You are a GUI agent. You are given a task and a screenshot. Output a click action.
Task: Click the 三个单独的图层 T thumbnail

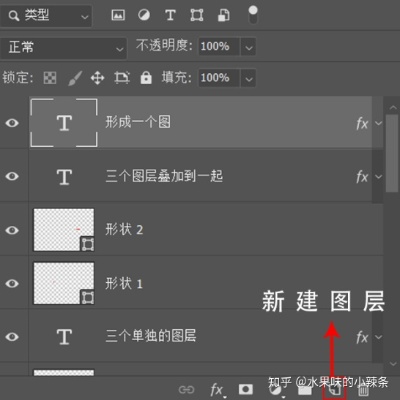pos(64,337)
